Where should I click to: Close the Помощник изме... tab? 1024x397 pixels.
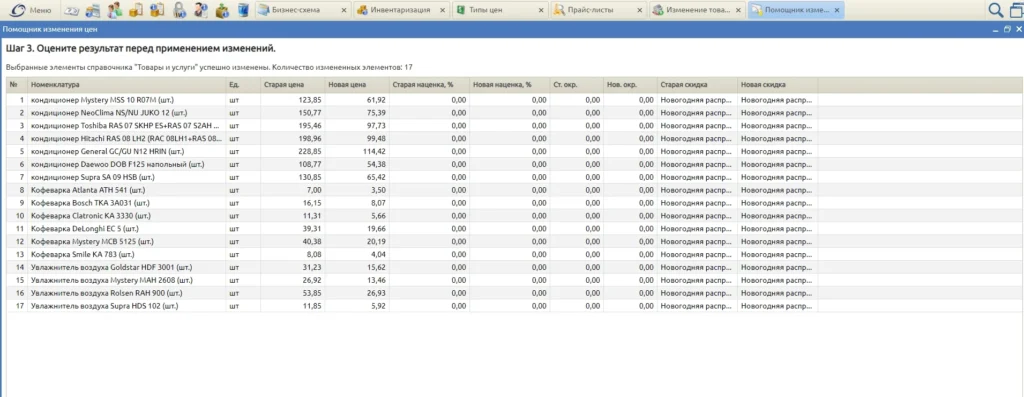pos(837,10)
